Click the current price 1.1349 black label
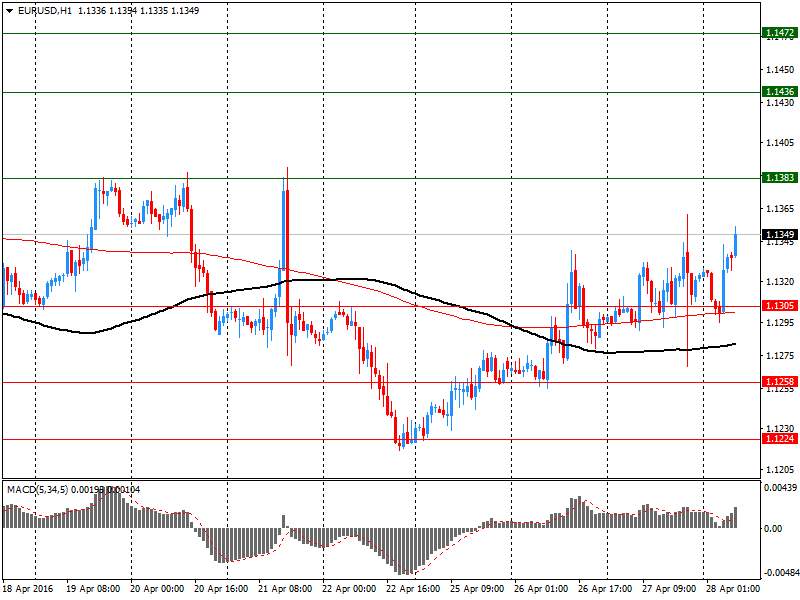The width and height of the screenshot is (800, 600). click(x=779, y=234)
